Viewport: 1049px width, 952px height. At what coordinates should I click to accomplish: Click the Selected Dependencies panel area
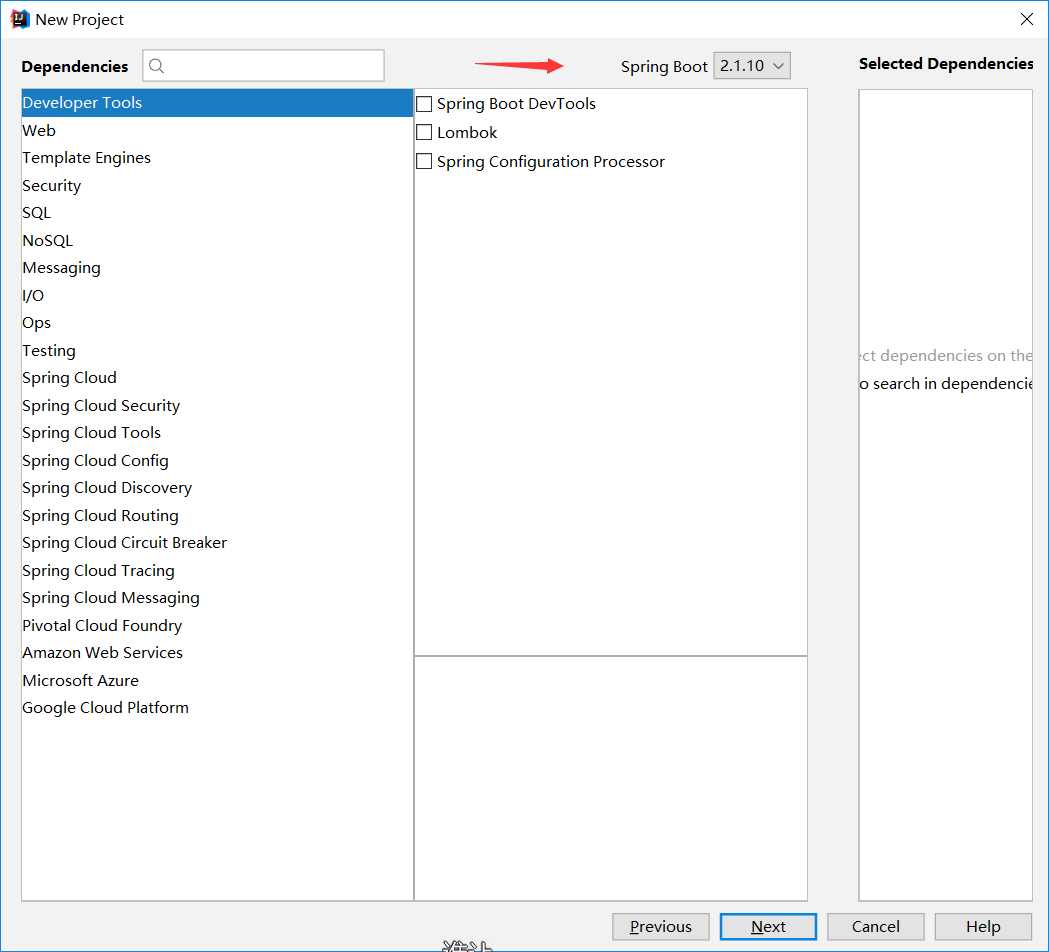click(945, 495)
